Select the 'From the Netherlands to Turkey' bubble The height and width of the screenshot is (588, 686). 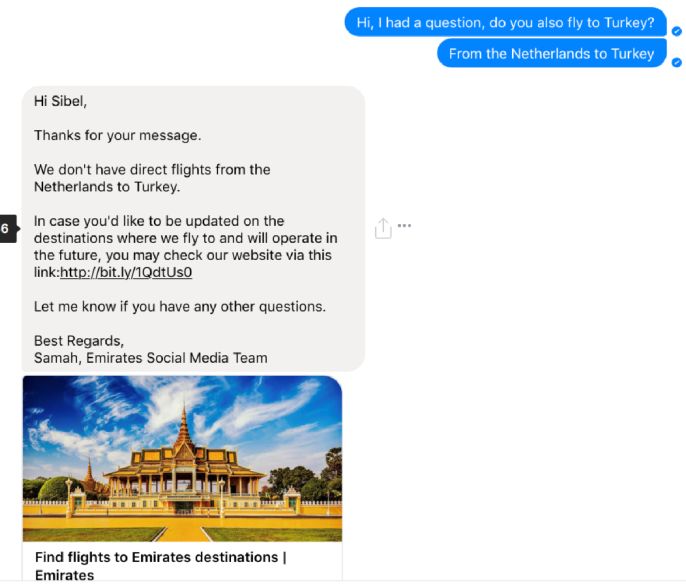pyautogui.click(x=551, y=53)
